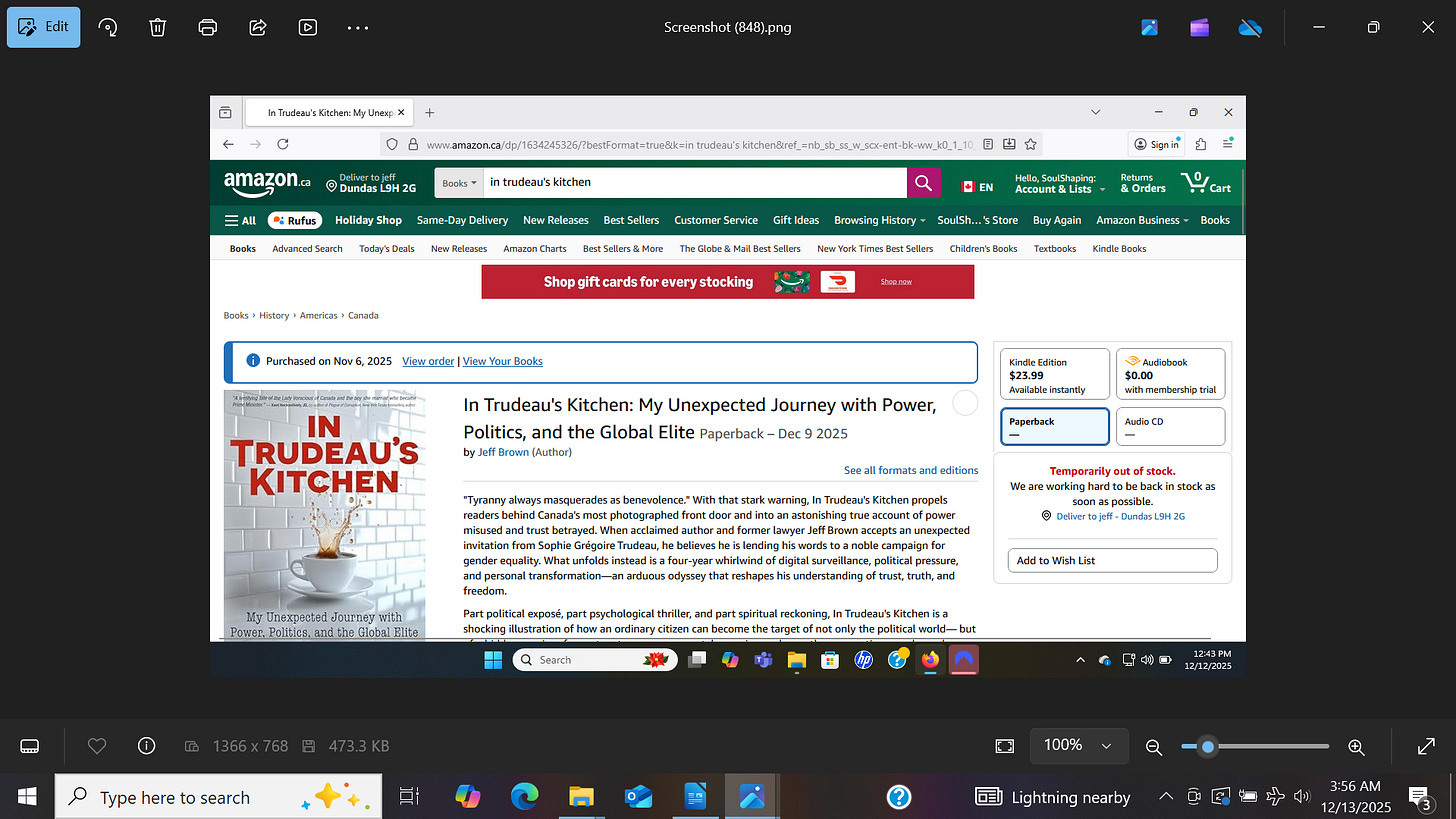Open the All hamburger menu on Amazon page

point(240,220)
